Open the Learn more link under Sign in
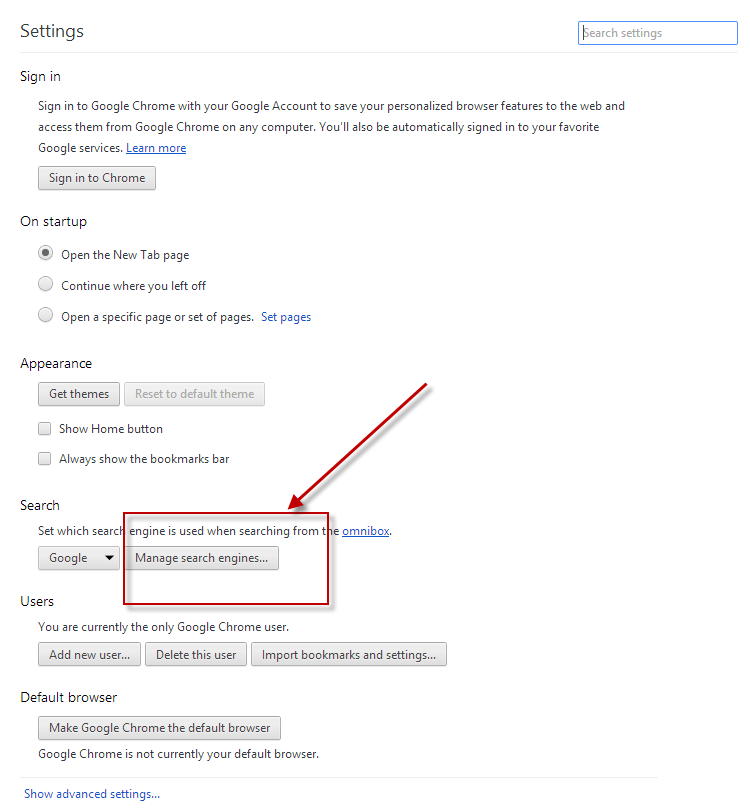Screen dimensions: 750x809 coord(156,148)
